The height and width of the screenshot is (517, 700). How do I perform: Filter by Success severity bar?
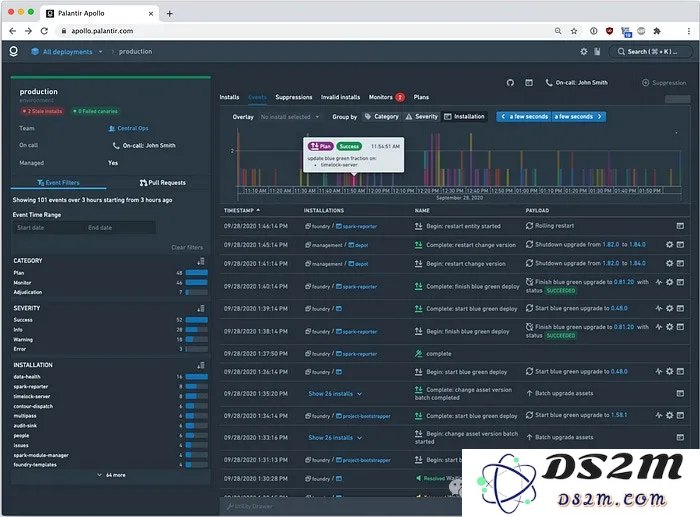[x=196, y=320]
